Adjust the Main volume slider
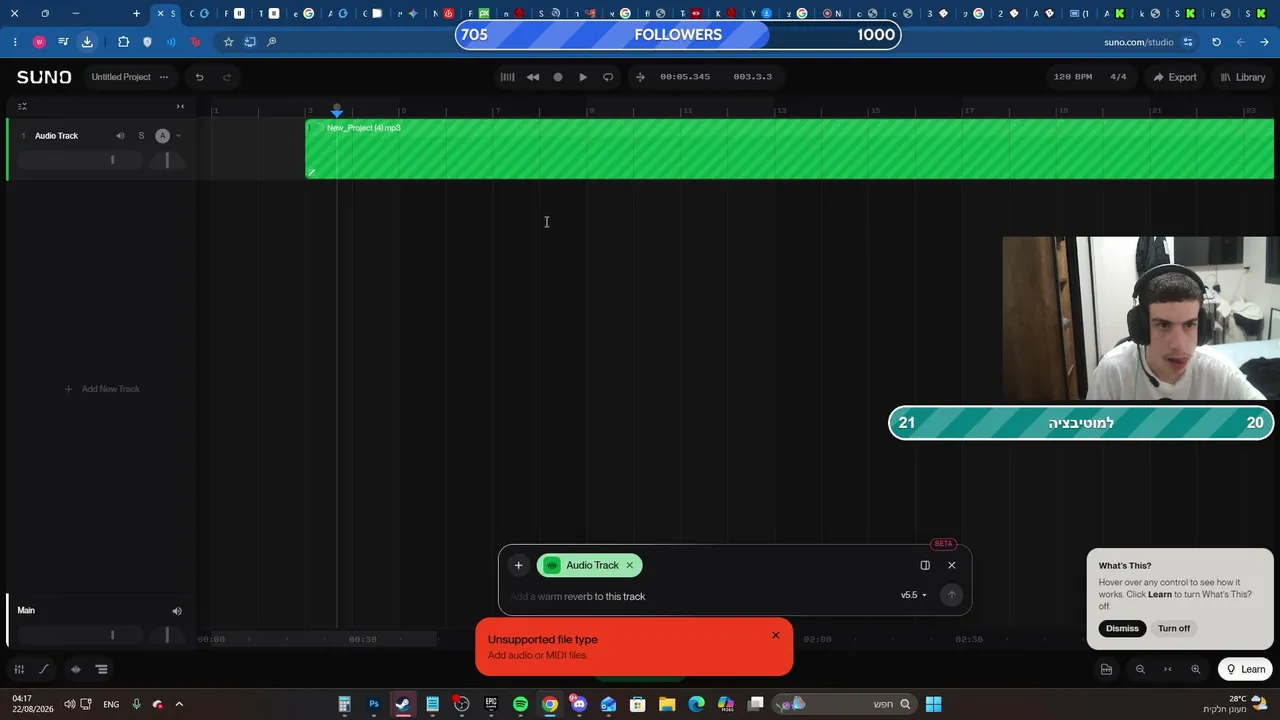Viewport: 1280px width, 720px height. (79, 635)
